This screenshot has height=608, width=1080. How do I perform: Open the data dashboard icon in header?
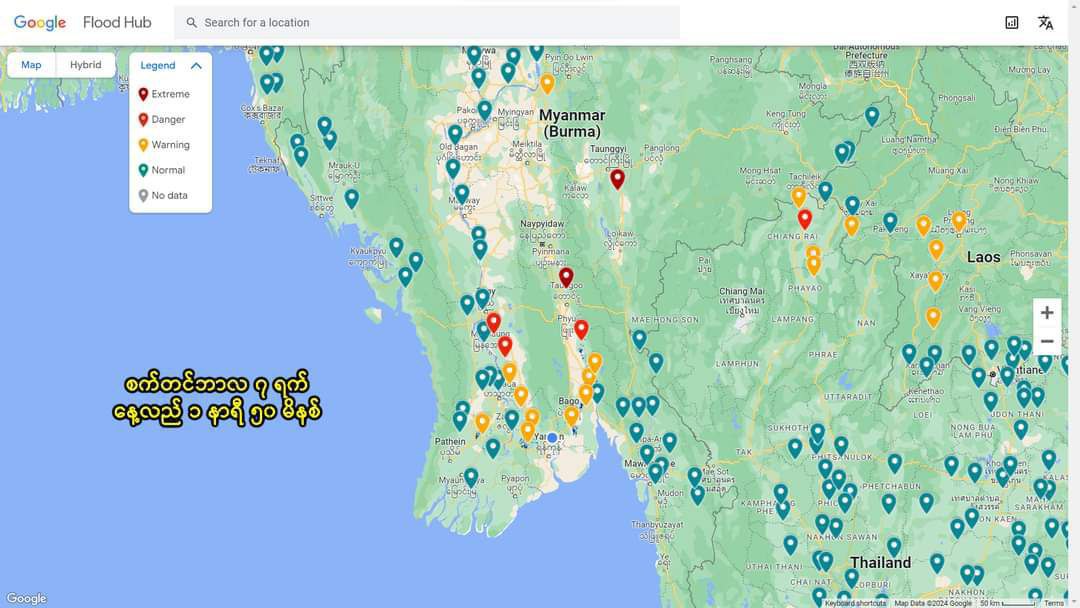[x=1012, y=22]
